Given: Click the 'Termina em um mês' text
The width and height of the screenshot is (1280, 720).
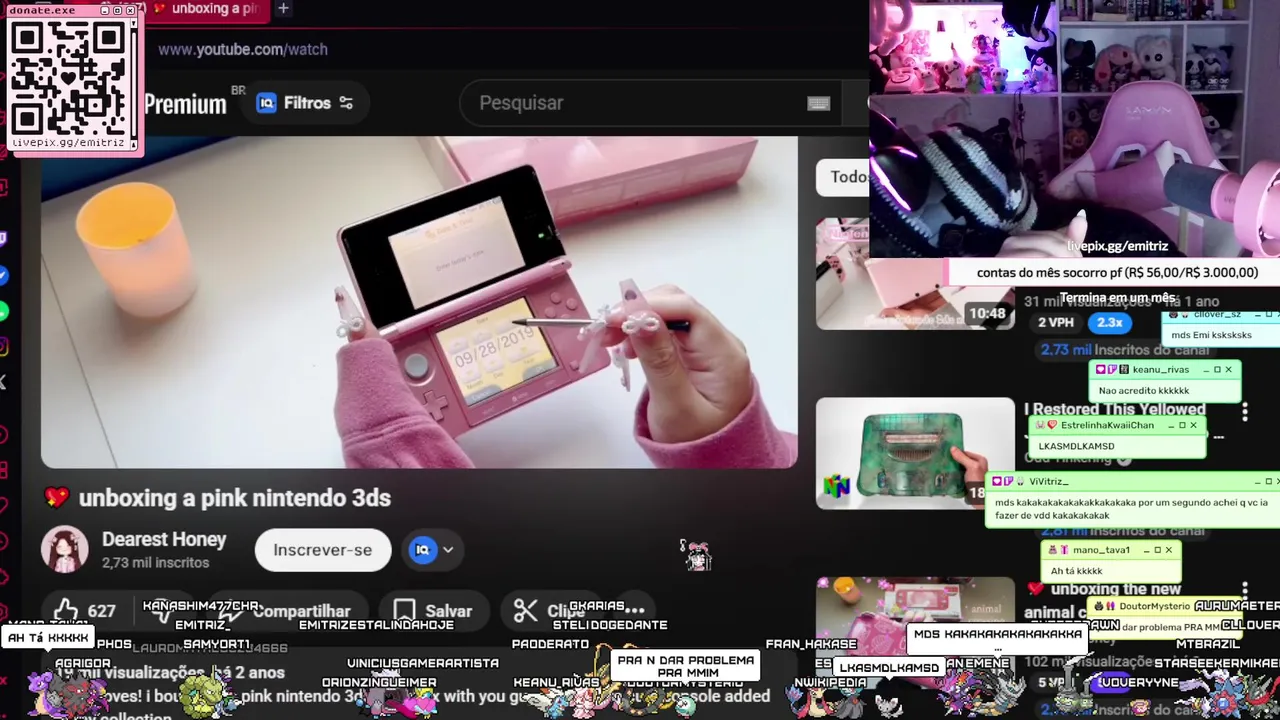Looking at the screenshot, I should click(1118, 298).
